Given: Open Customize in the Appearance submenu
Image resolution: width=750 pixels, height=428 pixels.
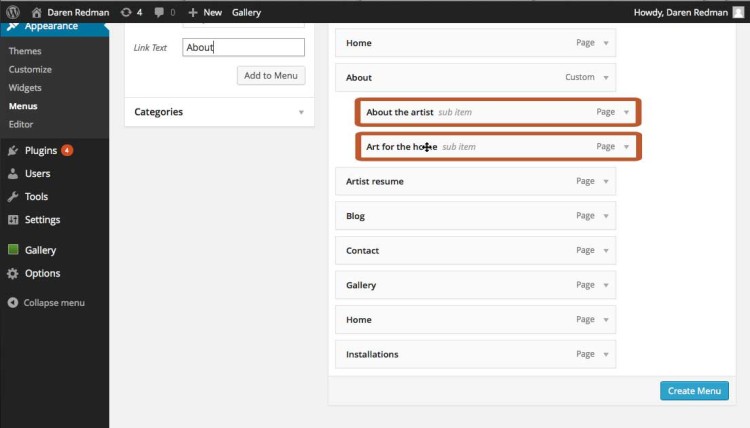Looking at the screenshot, I should (30, 69).
